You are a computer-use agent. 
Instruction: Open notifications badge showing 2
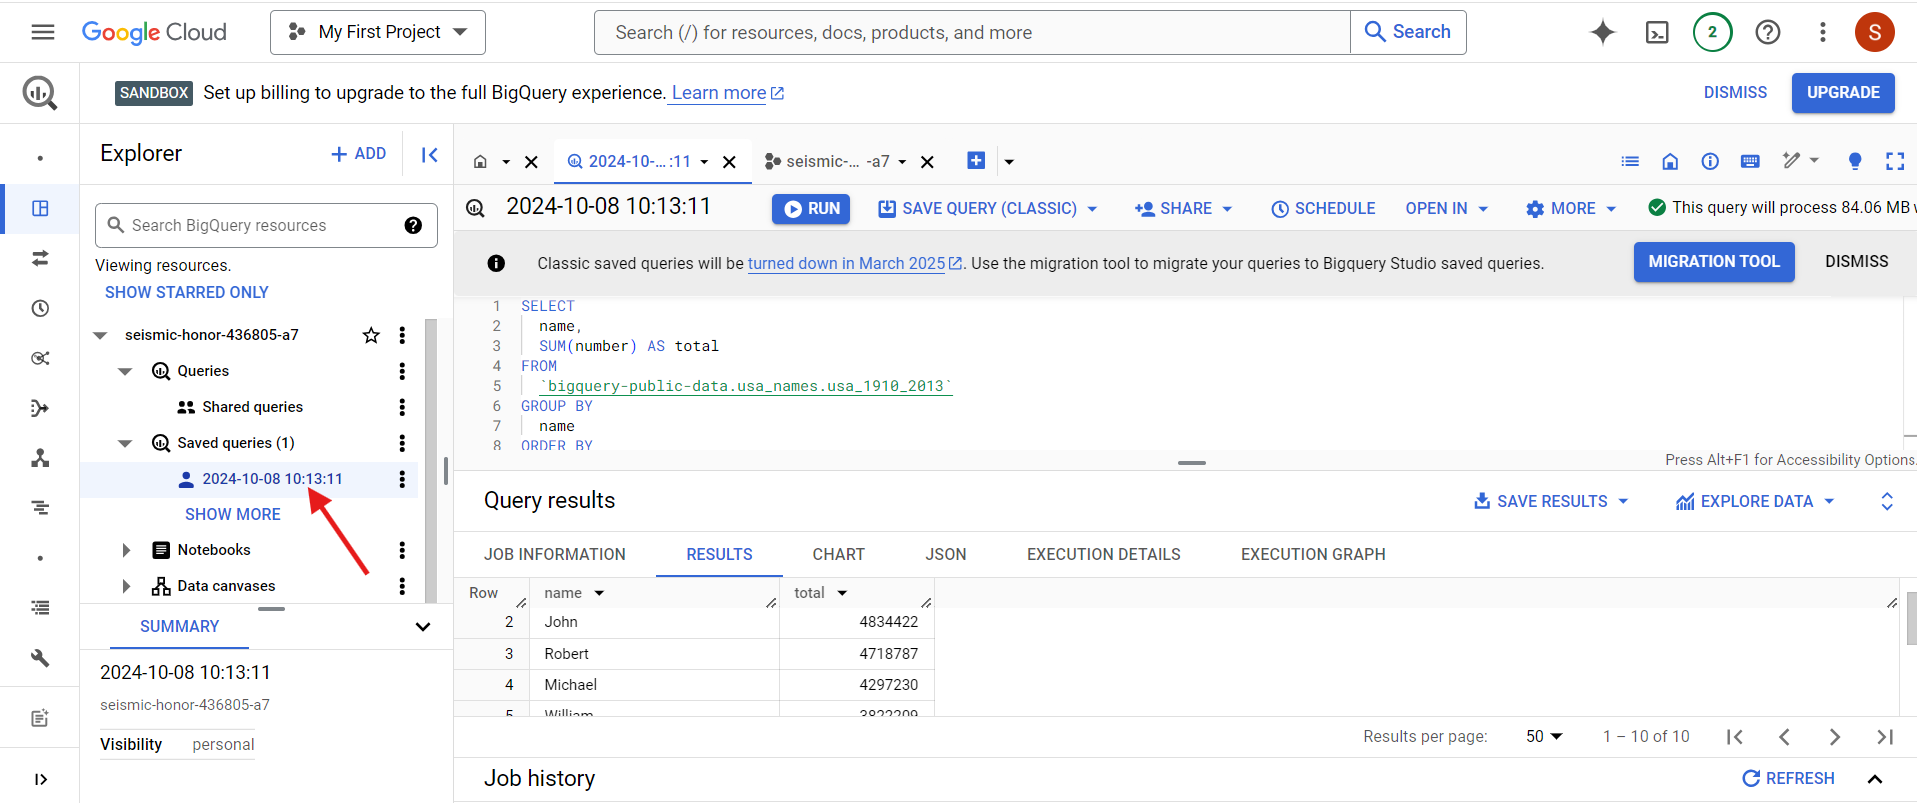[x=1713, y=32]
